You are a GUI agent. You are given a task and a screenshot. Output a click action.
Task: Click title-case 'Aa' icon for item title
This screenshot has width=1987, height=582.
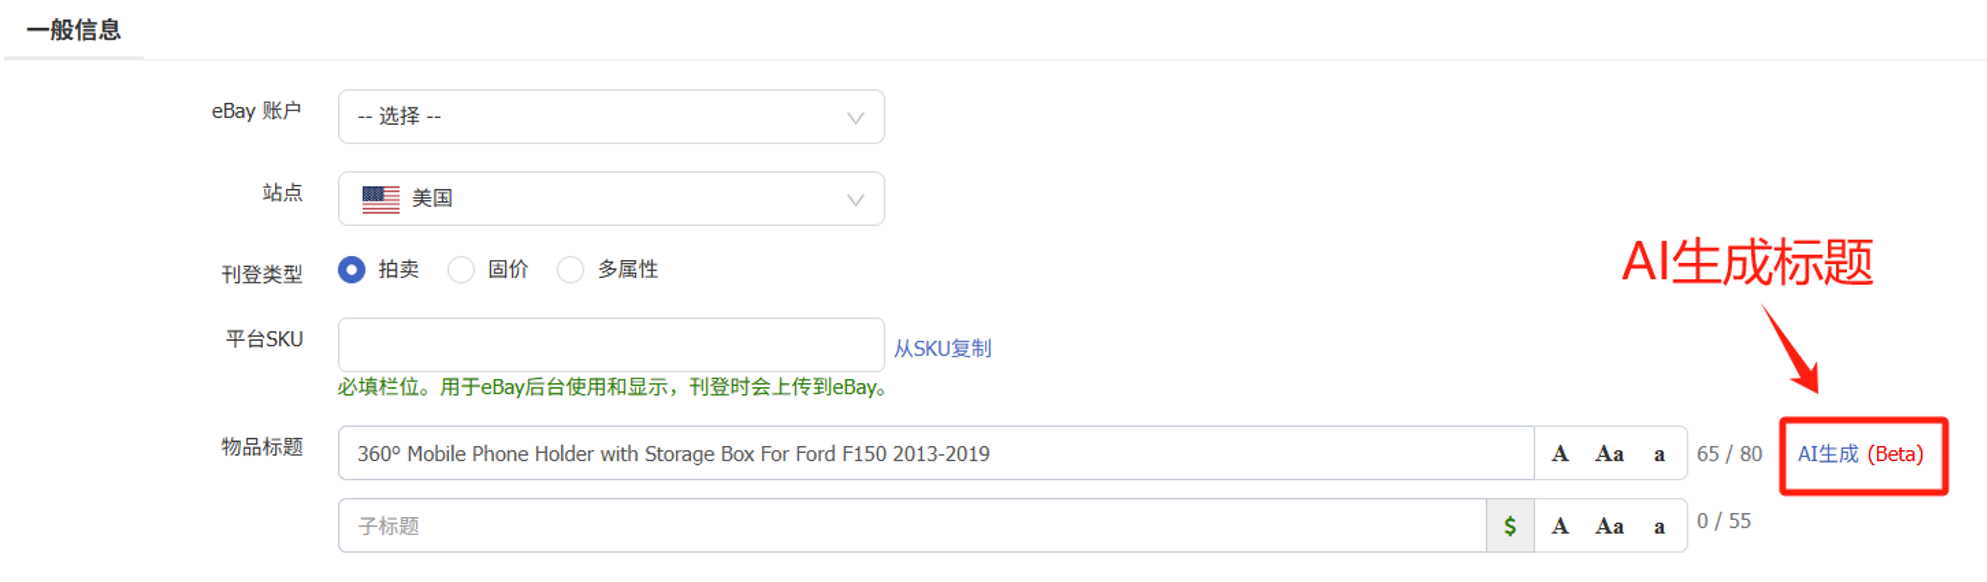click(x=1609, y=454)
